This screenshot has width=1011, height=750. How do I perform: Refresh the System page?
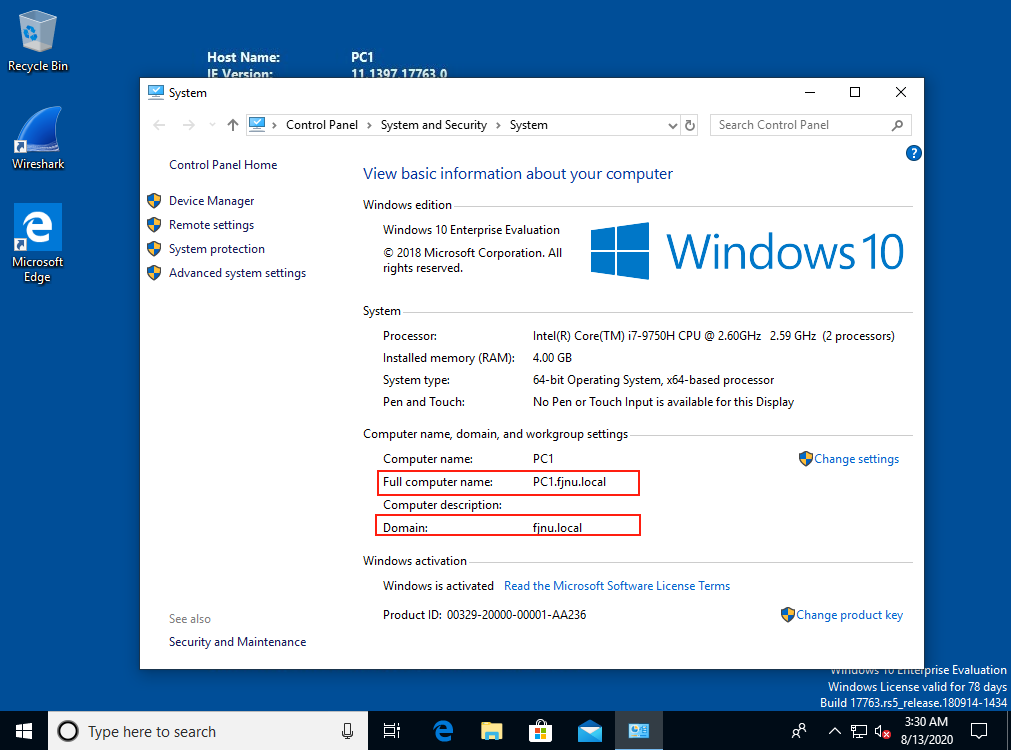(690, 125)
